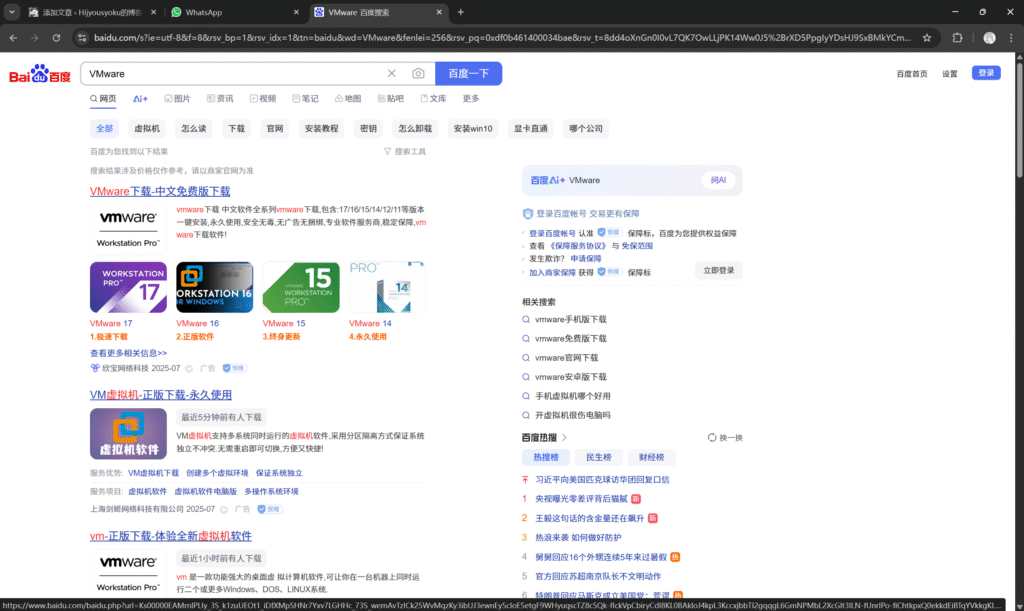Screen dimensions: 1024x611
Task: View site information icon in address bar
Action: 82,38
